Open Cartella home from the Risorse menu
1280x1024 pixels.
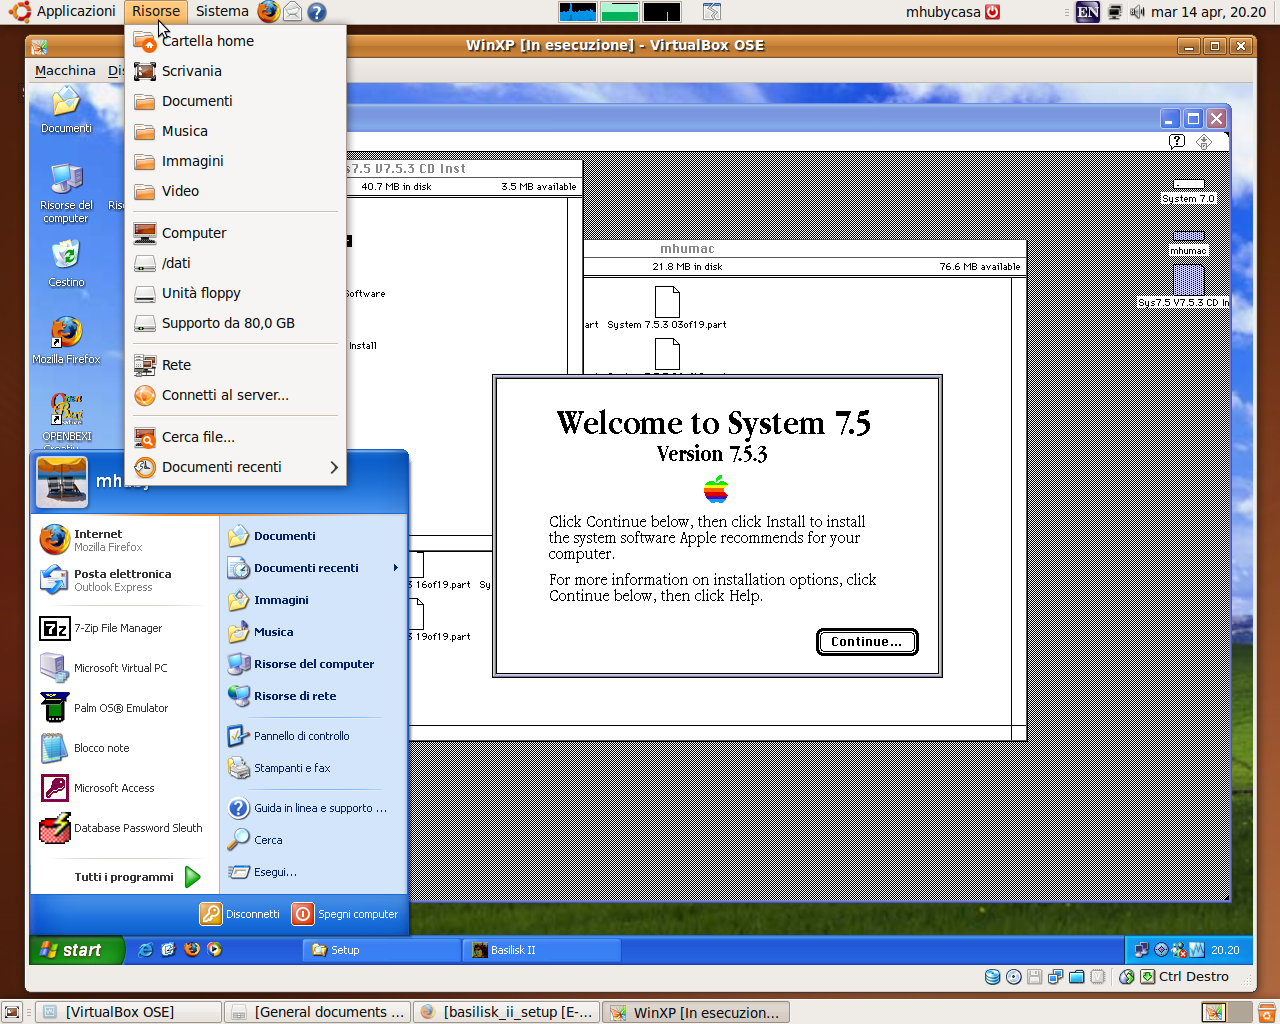click(x=236, y=41)
